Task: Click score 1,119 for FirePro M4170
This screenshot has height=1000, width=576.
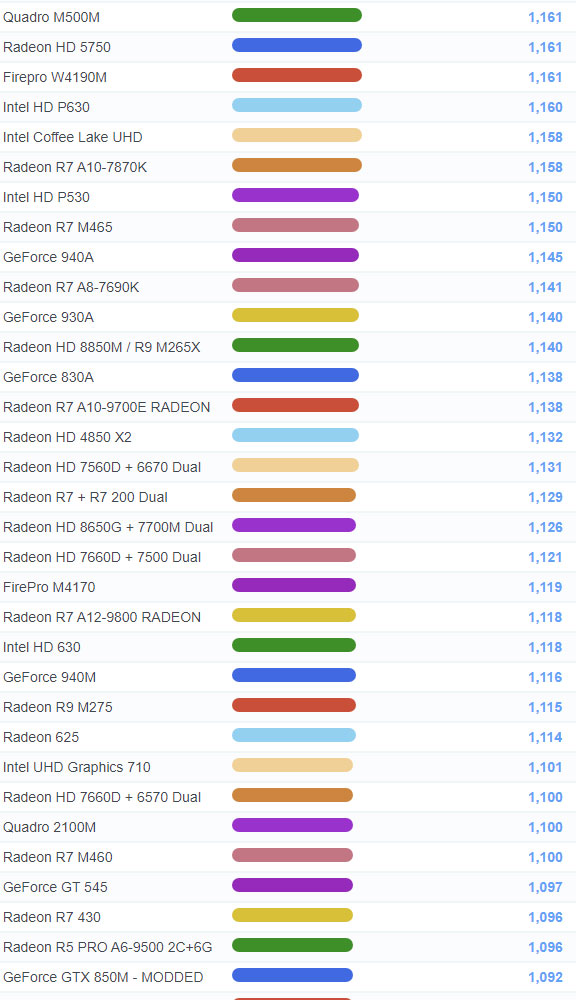Action: click(545, 587)
